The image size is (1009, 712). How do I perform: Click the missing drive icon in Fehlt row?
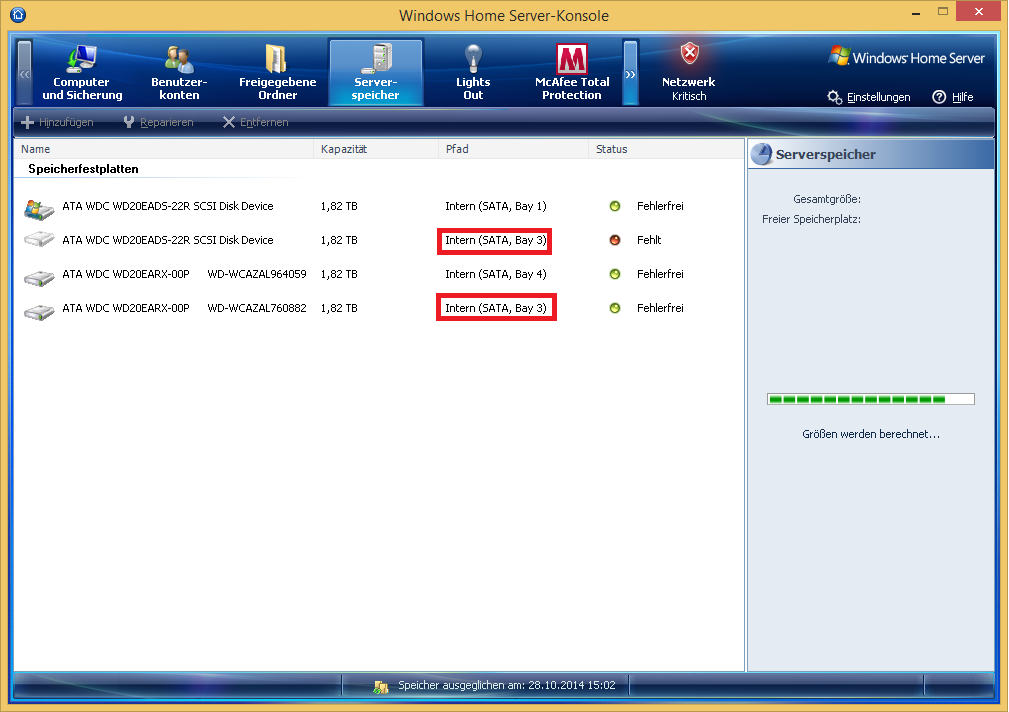(39, 240)
